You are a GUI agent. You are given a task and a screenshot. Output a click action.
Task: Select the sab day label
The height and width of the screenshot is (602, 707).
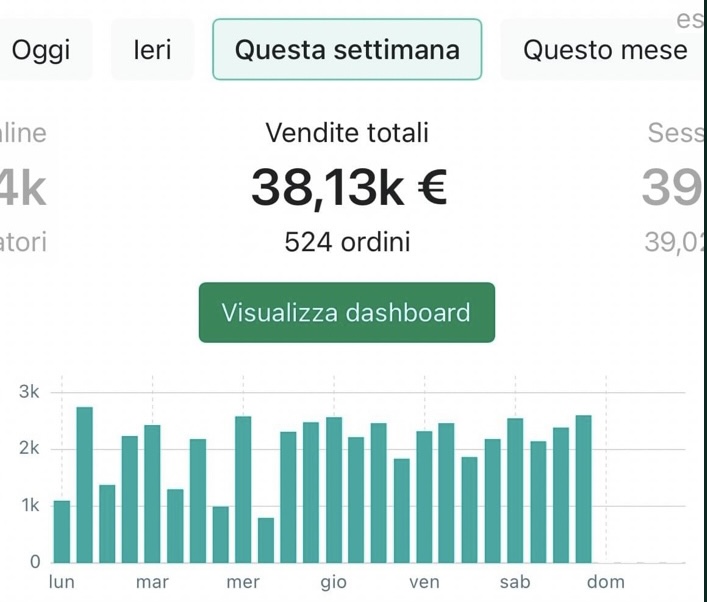[516, 582]
